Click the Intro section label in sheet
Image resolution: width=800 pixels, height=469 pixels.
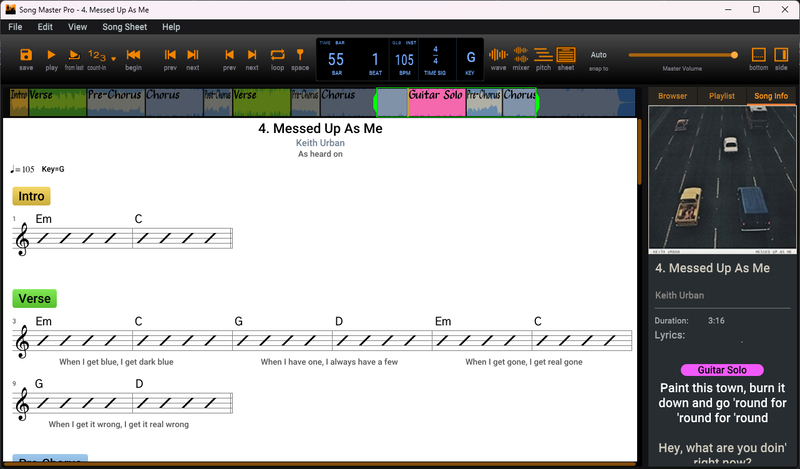[31, 196]
